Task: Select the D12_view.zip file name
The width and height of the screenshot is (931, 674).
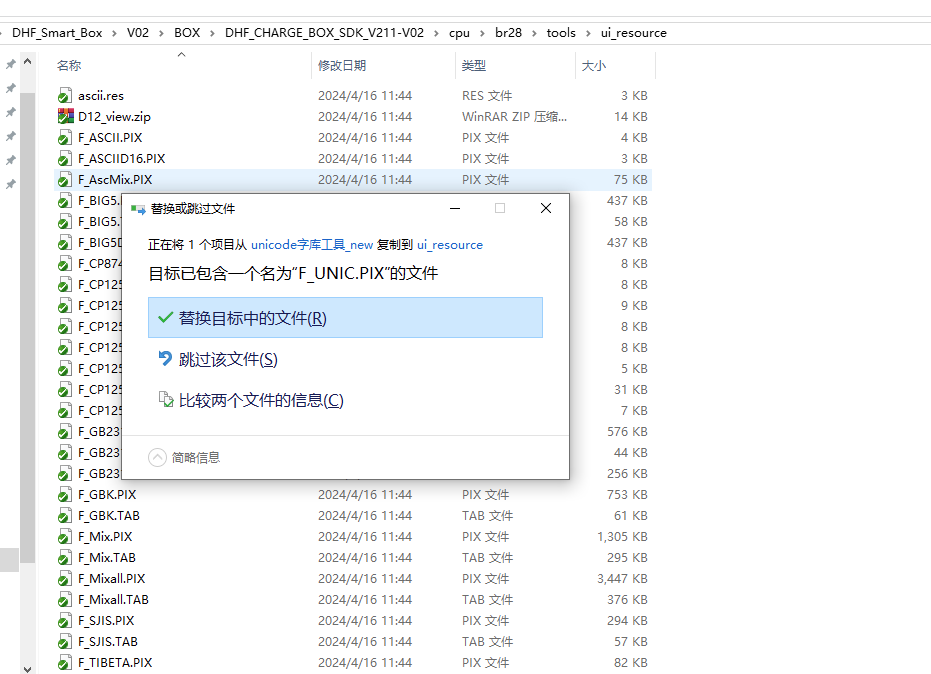Action: [x=114, y=116]
